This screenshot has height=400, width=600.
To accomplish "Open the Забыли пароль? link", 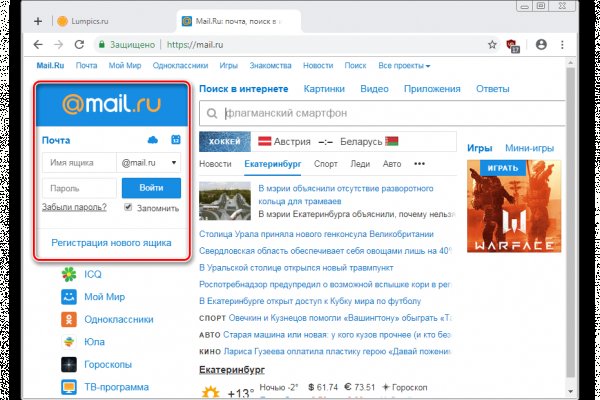I will [74, 208].
